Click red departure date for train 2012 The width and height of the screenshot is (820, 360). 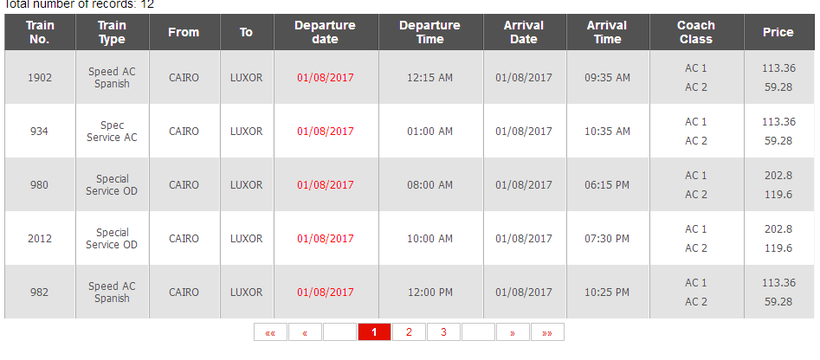click(x=325, y=239)
